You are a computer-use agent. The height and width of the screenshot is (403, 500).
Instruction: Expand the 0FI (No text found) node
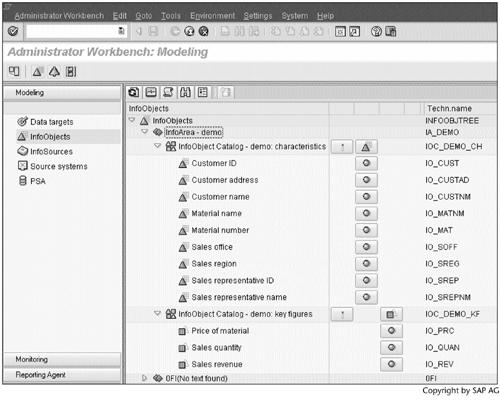click(144, 378)
